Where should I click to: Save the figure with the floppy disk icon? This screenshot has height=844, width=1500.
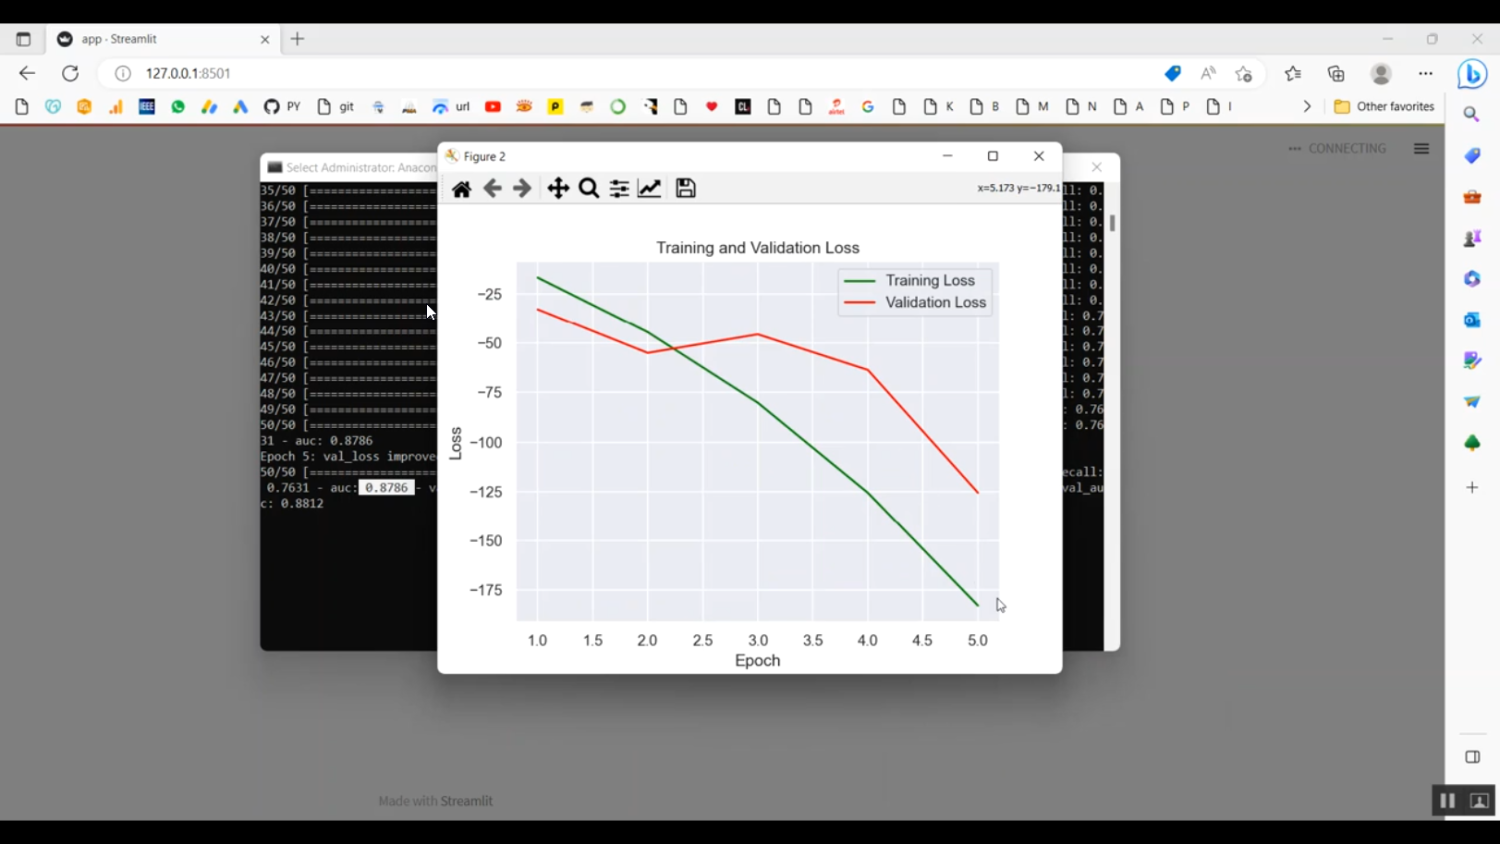(685, 189)
